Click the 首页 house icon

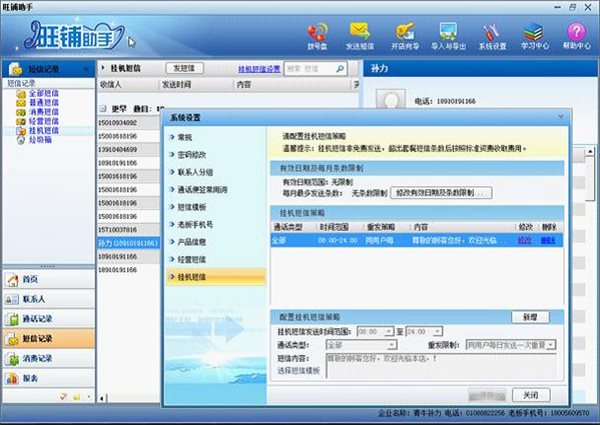12,280
